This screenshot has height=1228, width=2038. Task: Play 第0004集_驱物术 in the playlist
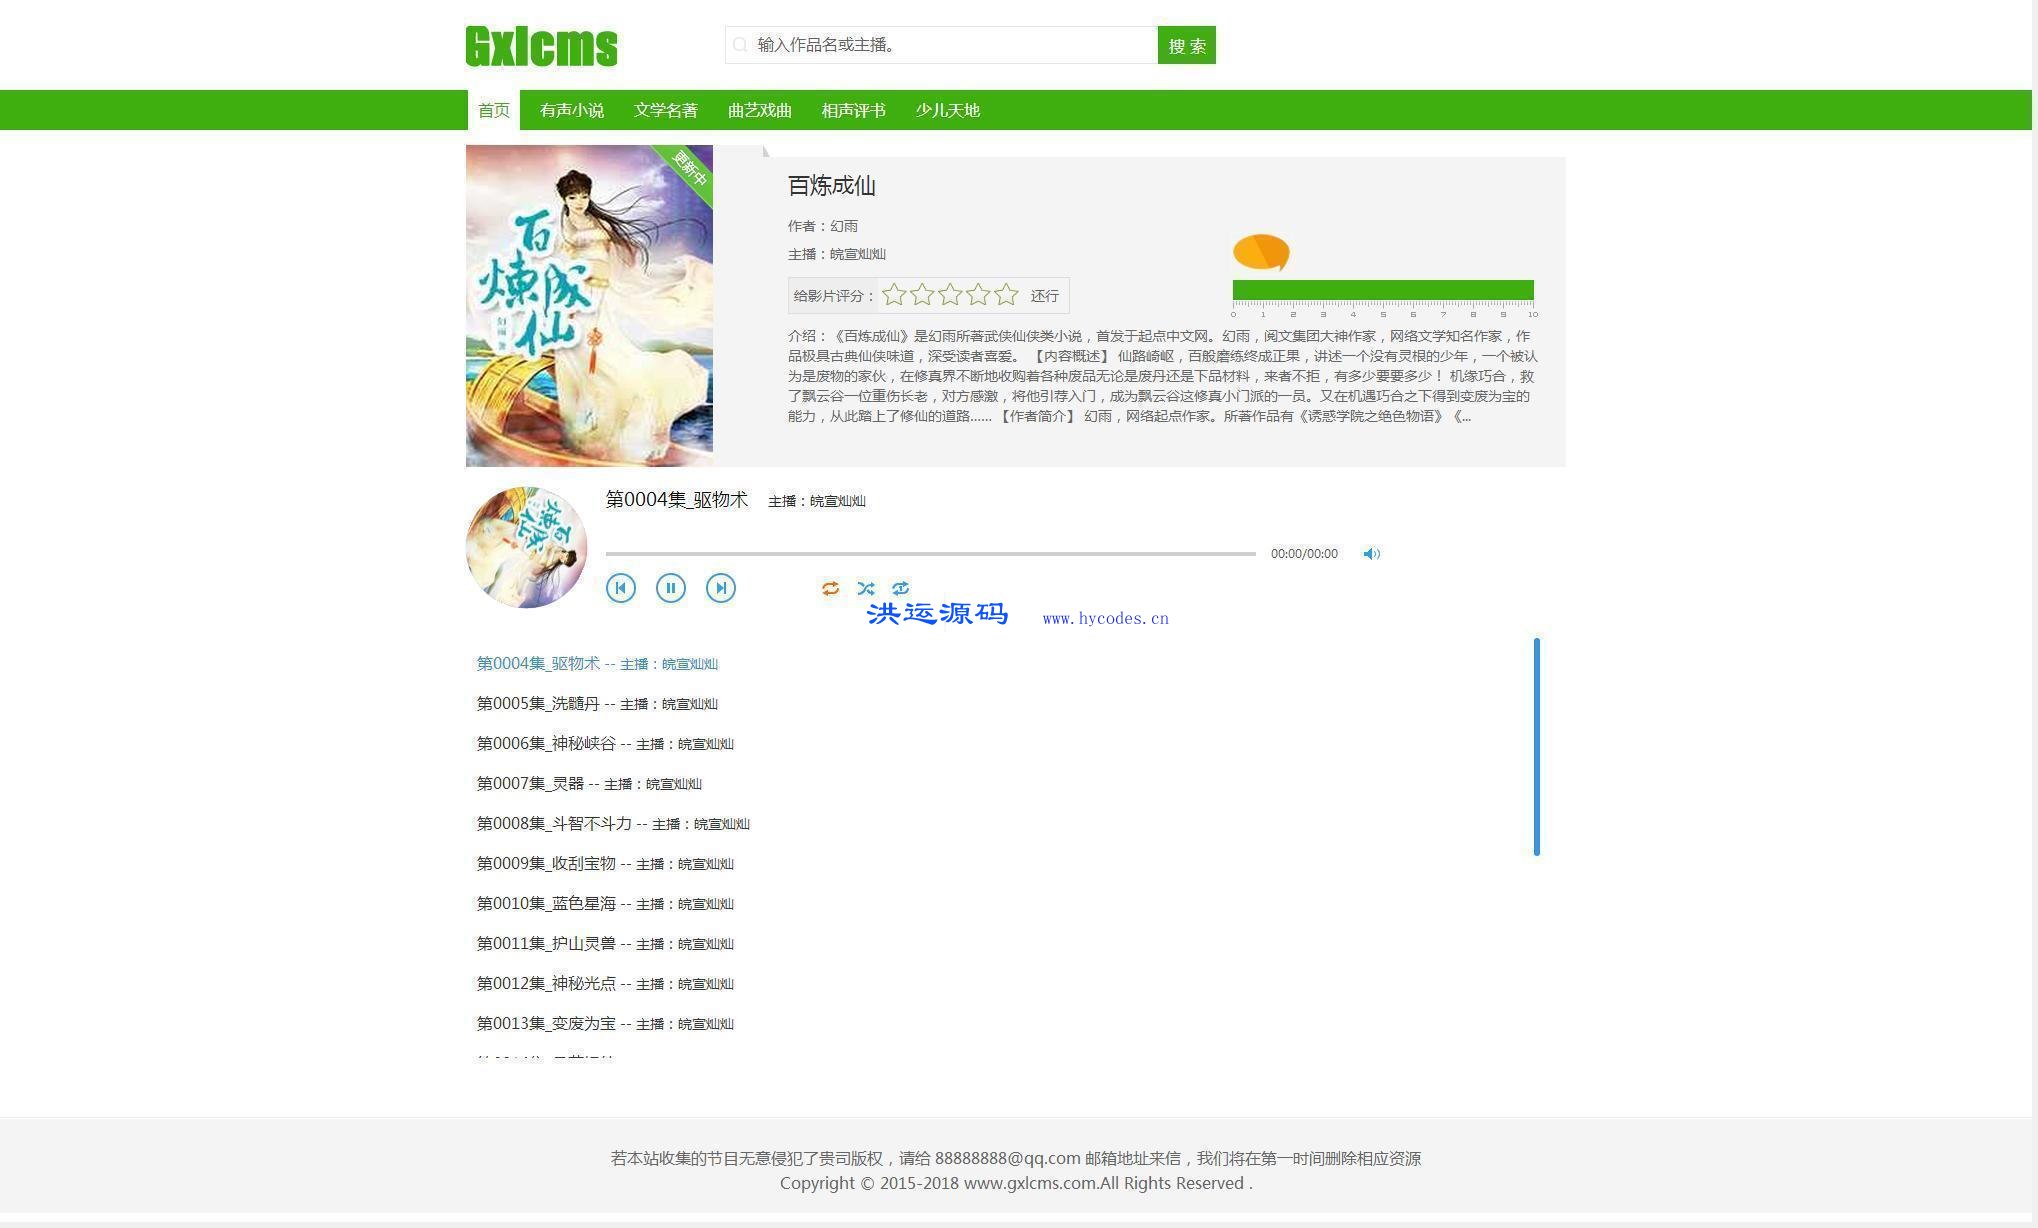tap(597, 664)
